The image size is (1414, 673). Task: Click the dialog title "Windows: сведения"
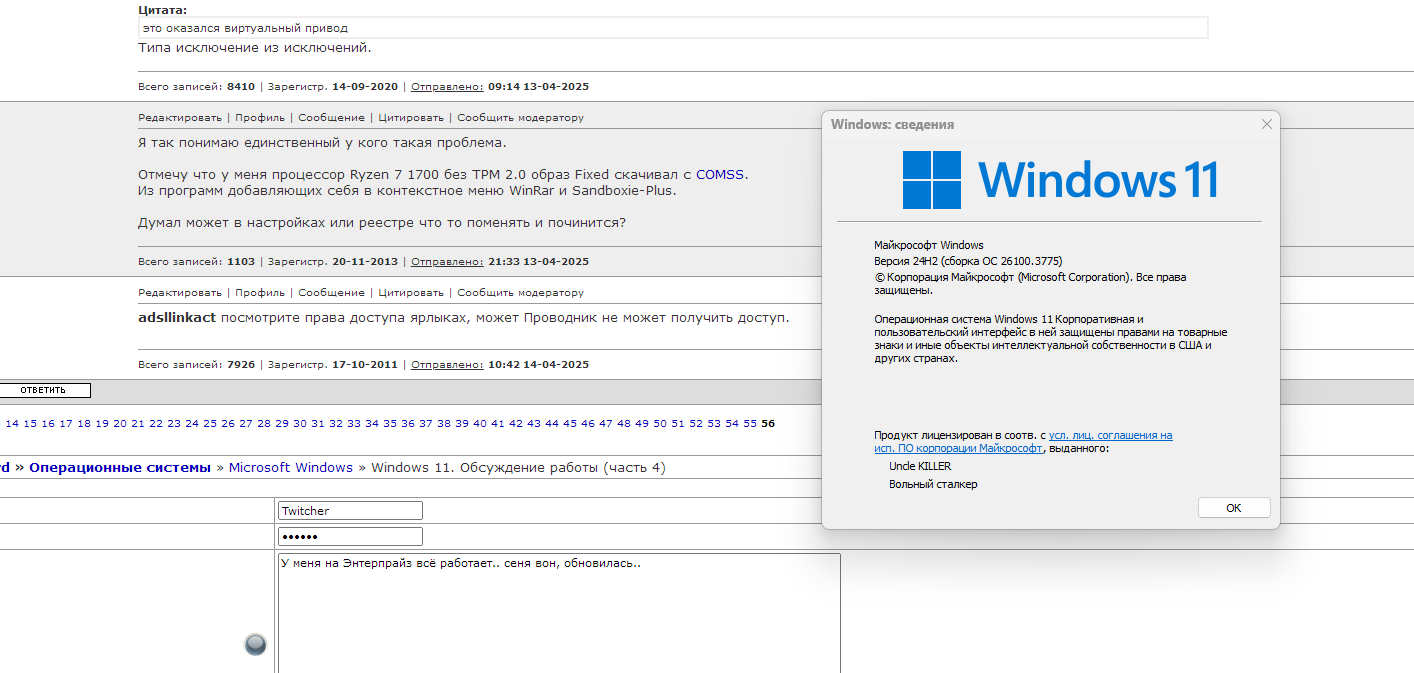point(892,125)
